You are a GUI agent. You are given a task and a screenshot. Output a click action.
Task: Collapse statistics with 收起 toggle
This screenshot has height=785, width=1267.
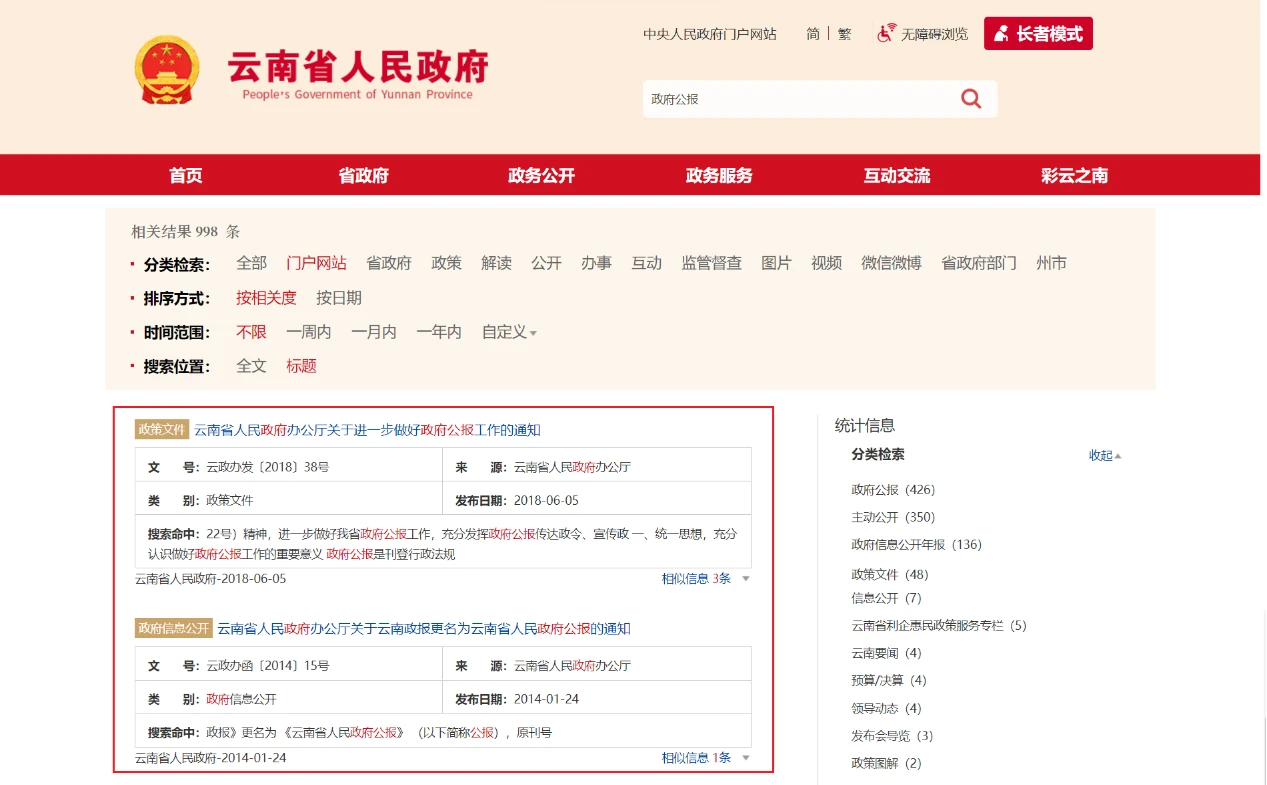click(1105, 455)
